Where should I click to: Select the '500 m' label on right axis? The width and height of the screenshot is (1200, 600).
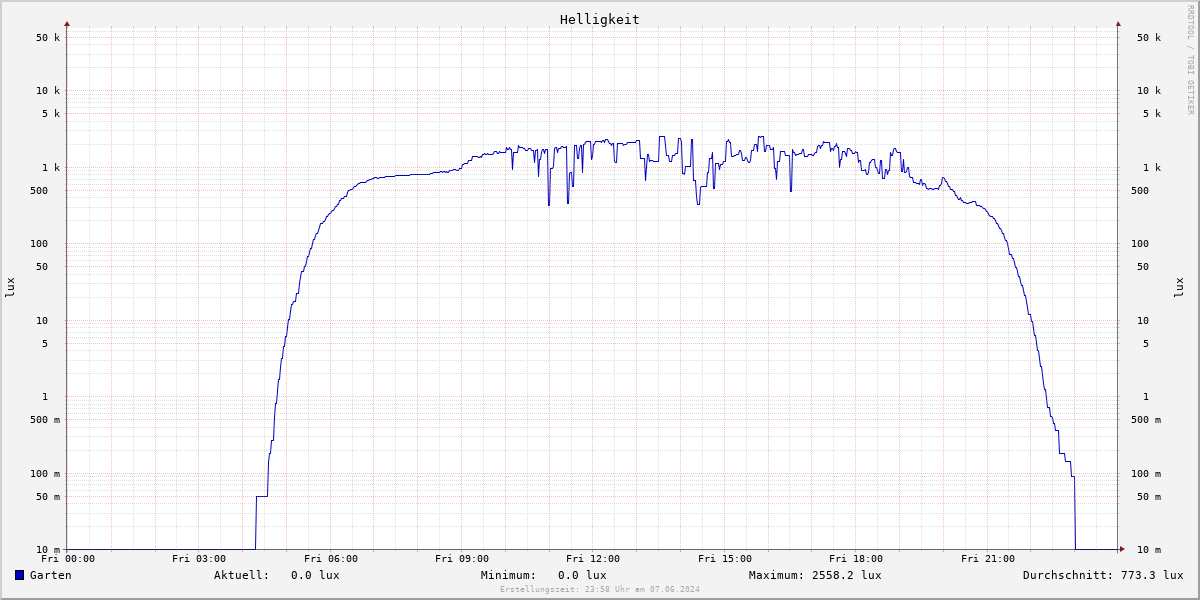(x=1146, y=420)
